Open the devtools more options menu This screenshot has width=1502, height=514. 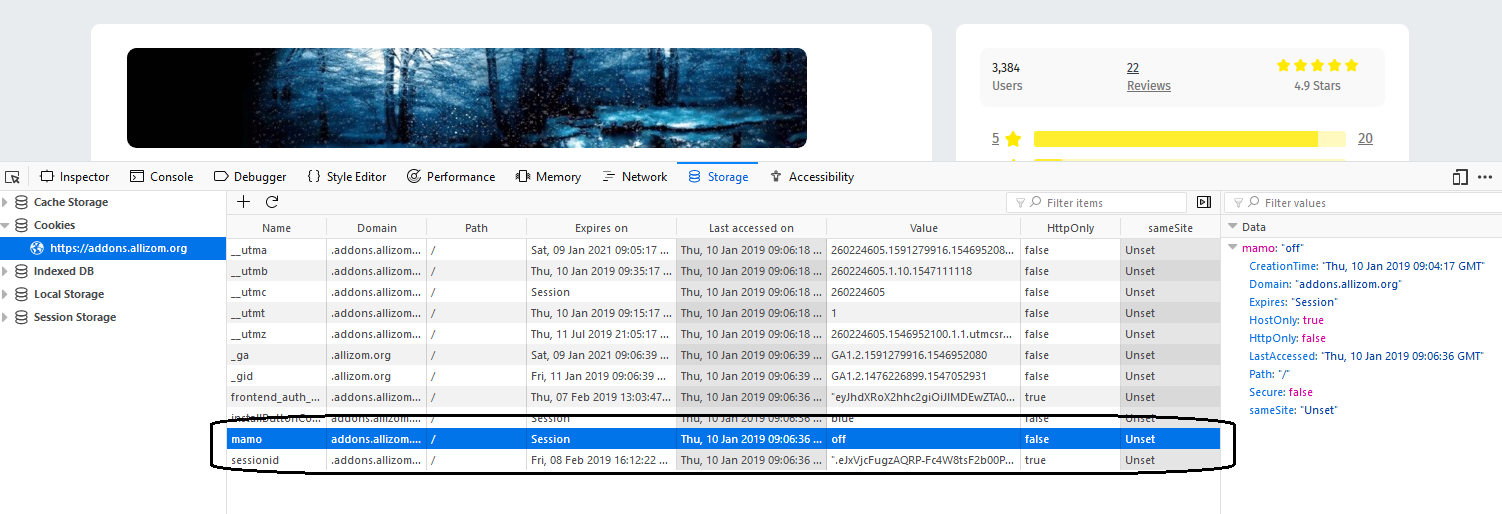coord(1485,177)
